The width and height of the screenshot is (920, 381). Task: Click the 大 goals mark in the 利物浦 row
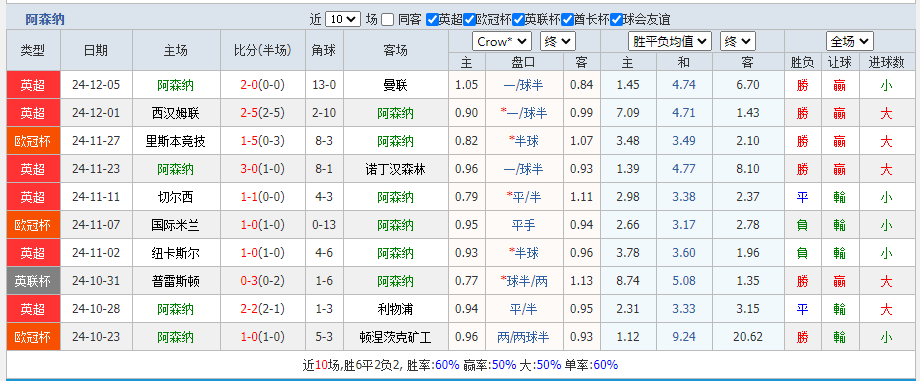pos(886,310)
